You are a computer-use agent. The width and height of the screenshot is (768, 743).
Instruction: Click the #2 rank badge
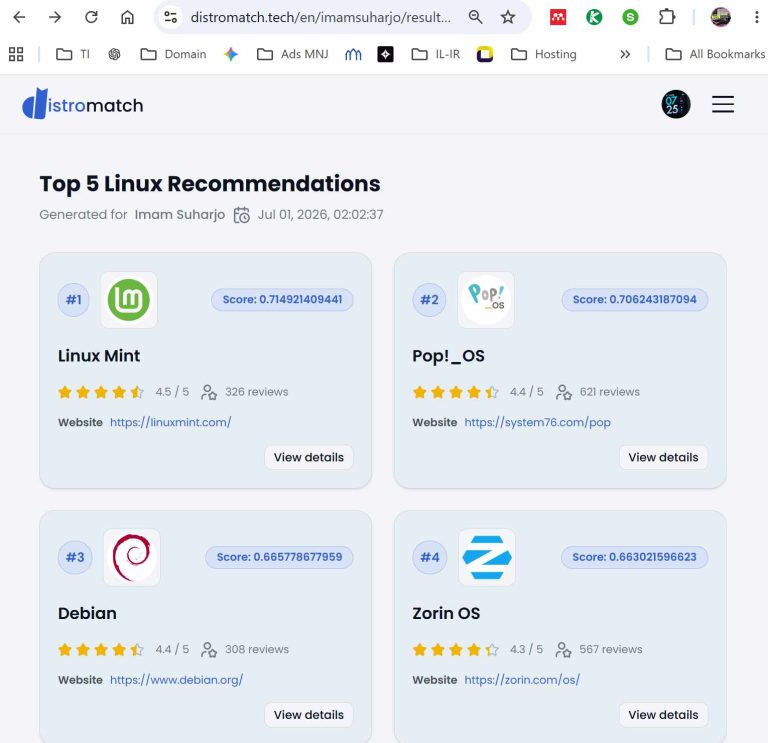click(x=430, y=300)
